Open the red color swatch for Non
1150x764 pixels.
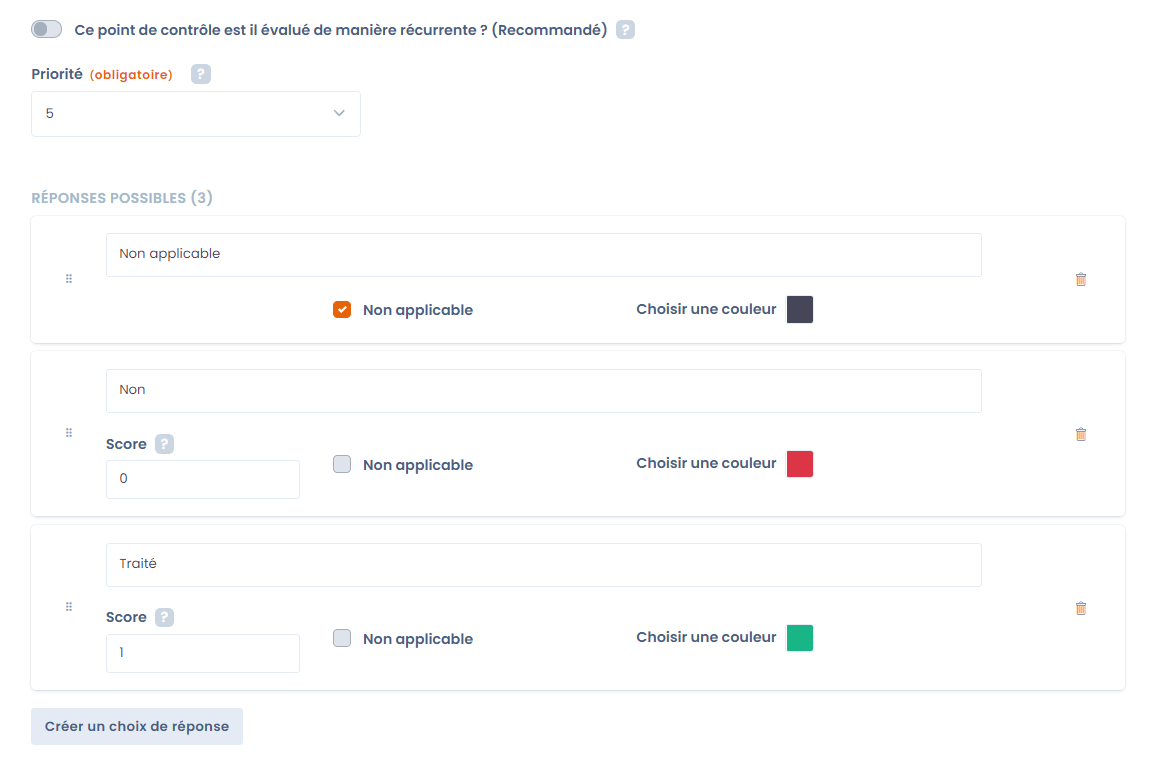[802, 464]
